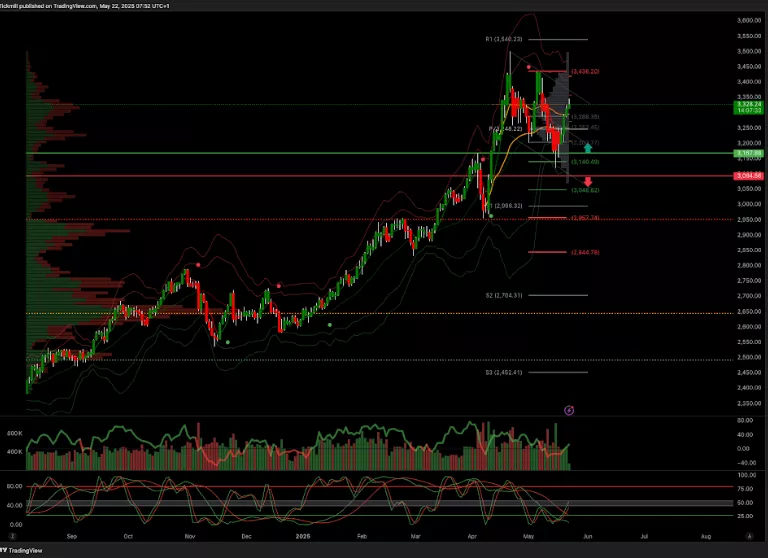This screenshot has width=768, height=558.
Task: Click the thick red horizontal resistance line
Action: 300,176
